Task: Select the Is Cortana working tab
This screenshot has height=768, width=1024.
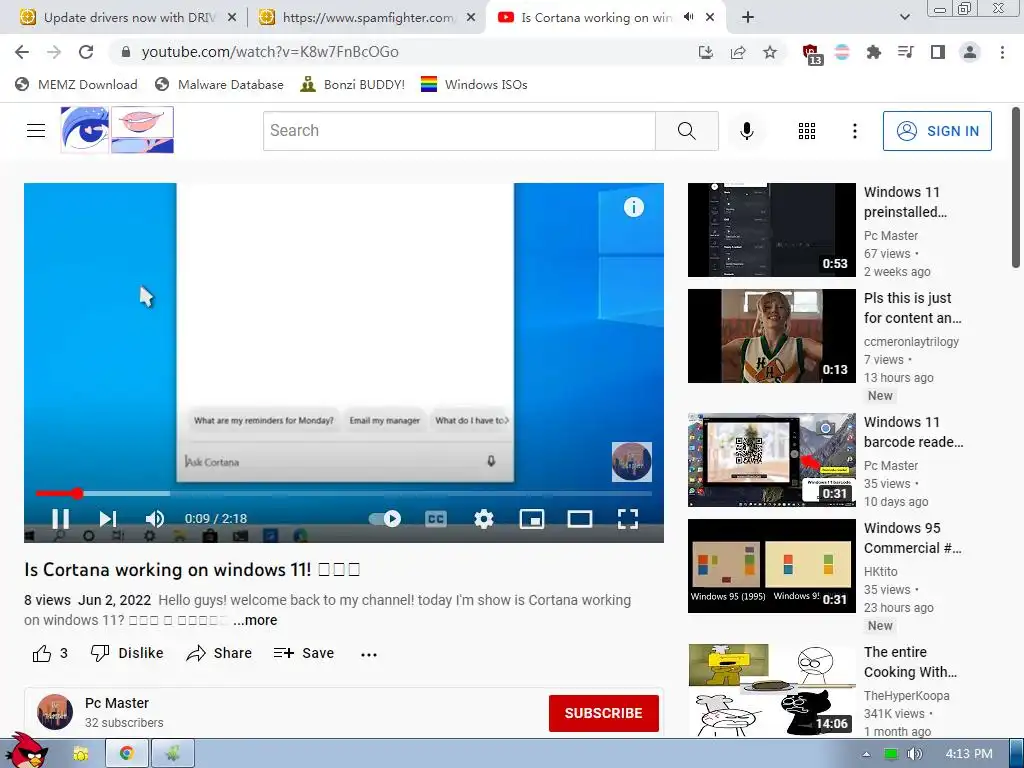Action: 596,18
